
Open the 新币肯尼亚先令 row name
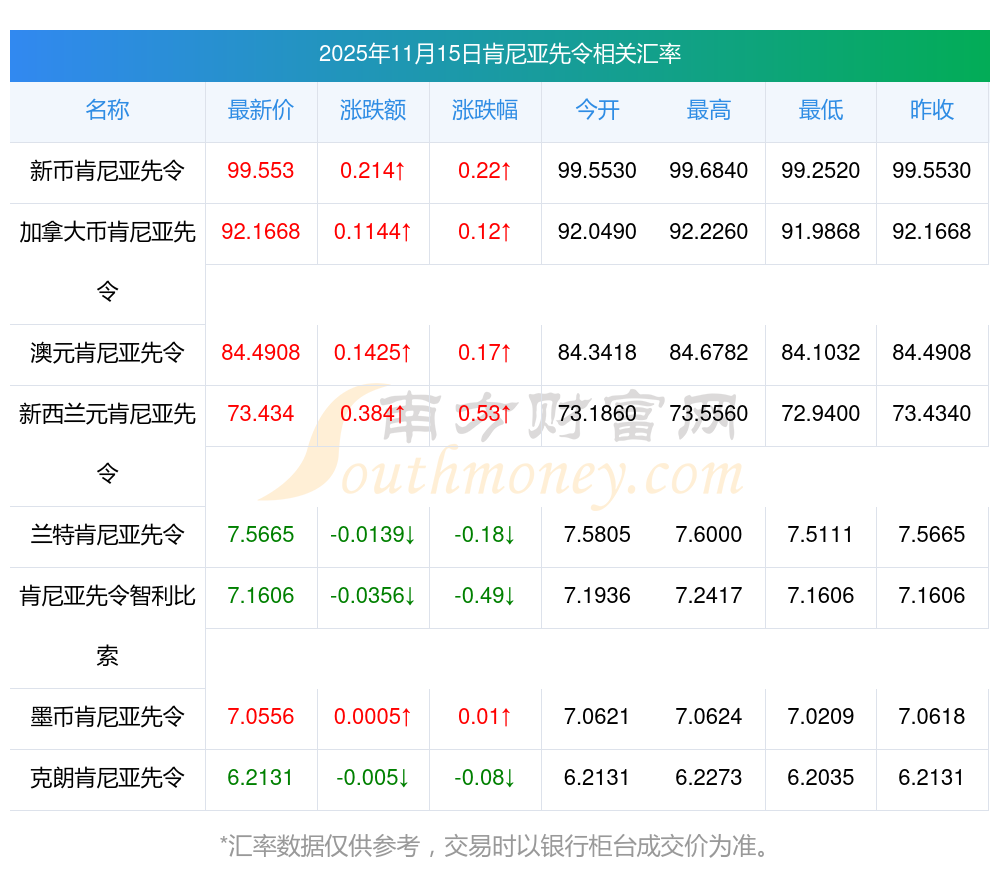107,171
